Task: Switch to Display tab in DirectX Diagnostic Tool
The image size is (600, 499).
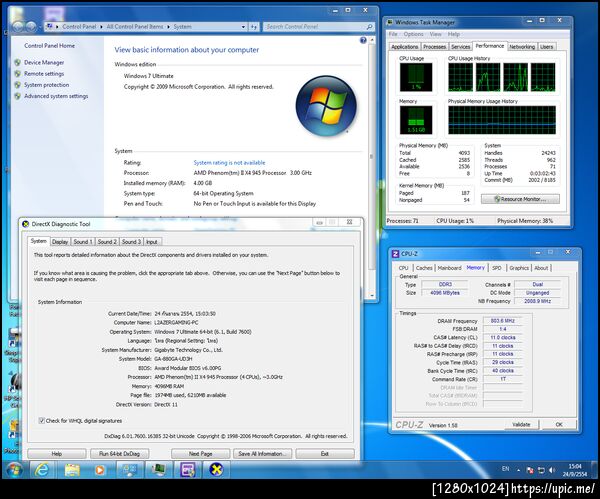Action: (x=60, y=242)
